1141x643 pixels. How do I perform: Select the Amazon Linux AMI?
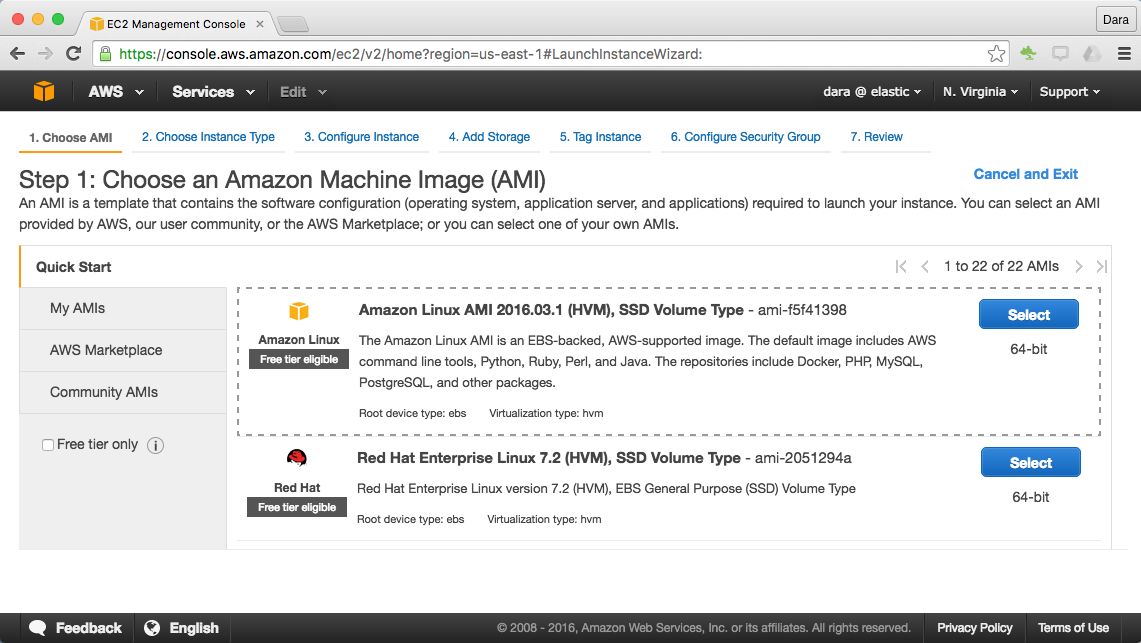tap(1028, 314)
